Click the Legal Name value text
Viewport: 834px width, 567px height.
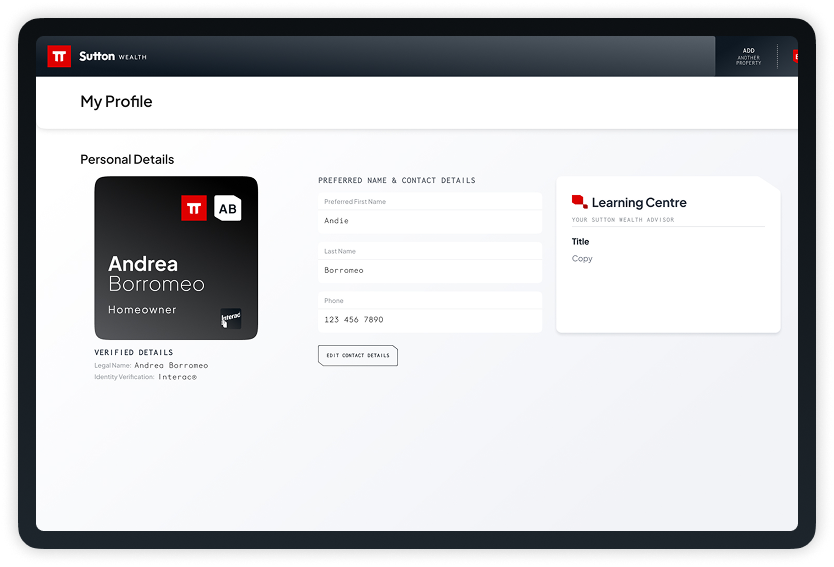171,365
